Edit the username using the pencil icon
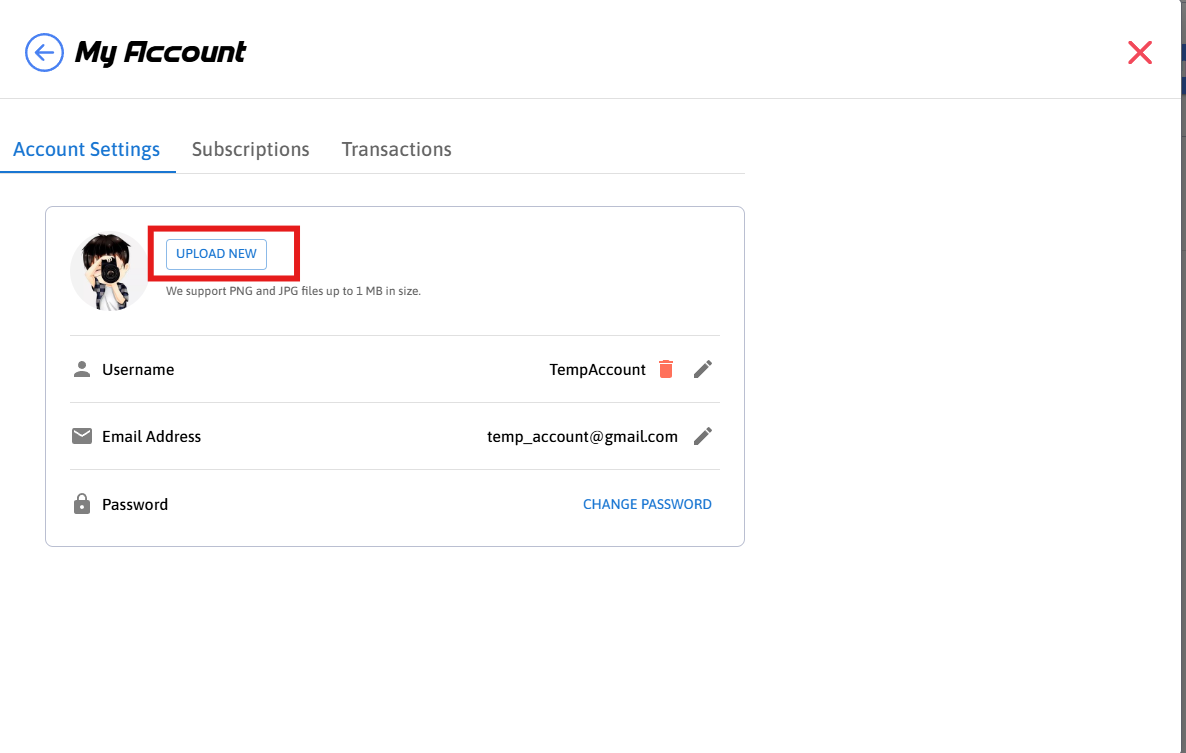1186x753 pixels. point(703,369)
